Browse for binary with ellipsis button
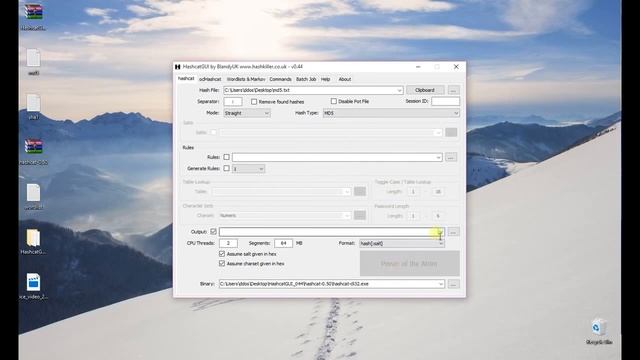 coord(453,284)
